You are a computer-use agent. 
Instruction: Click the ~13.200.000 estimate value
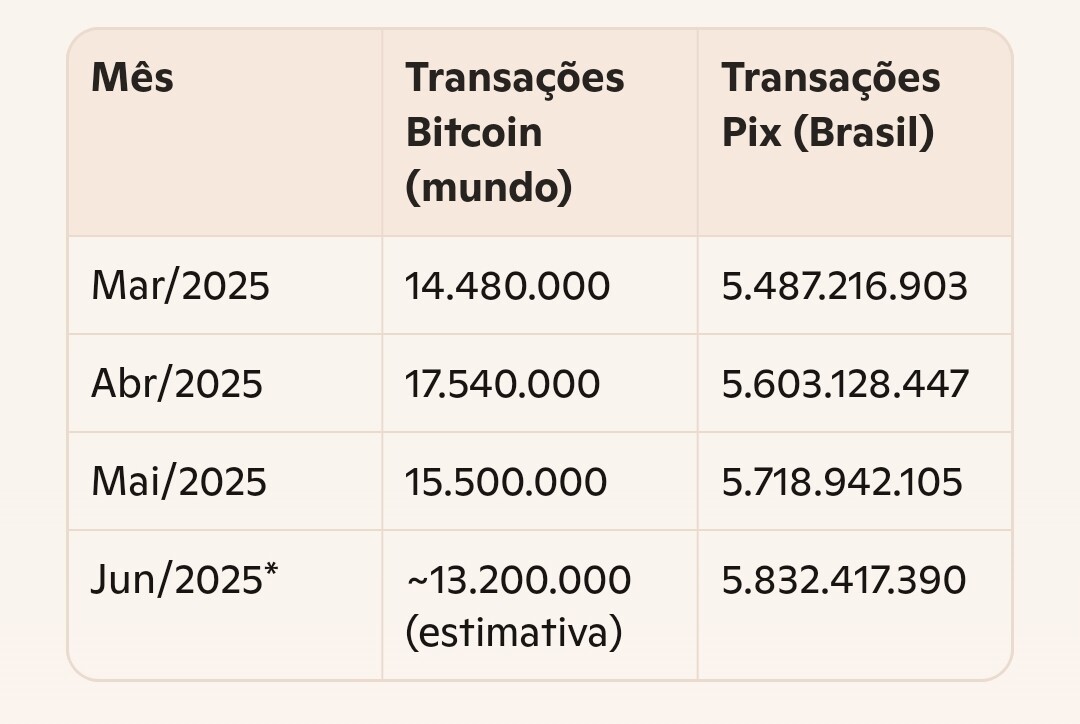click(519, 579)
